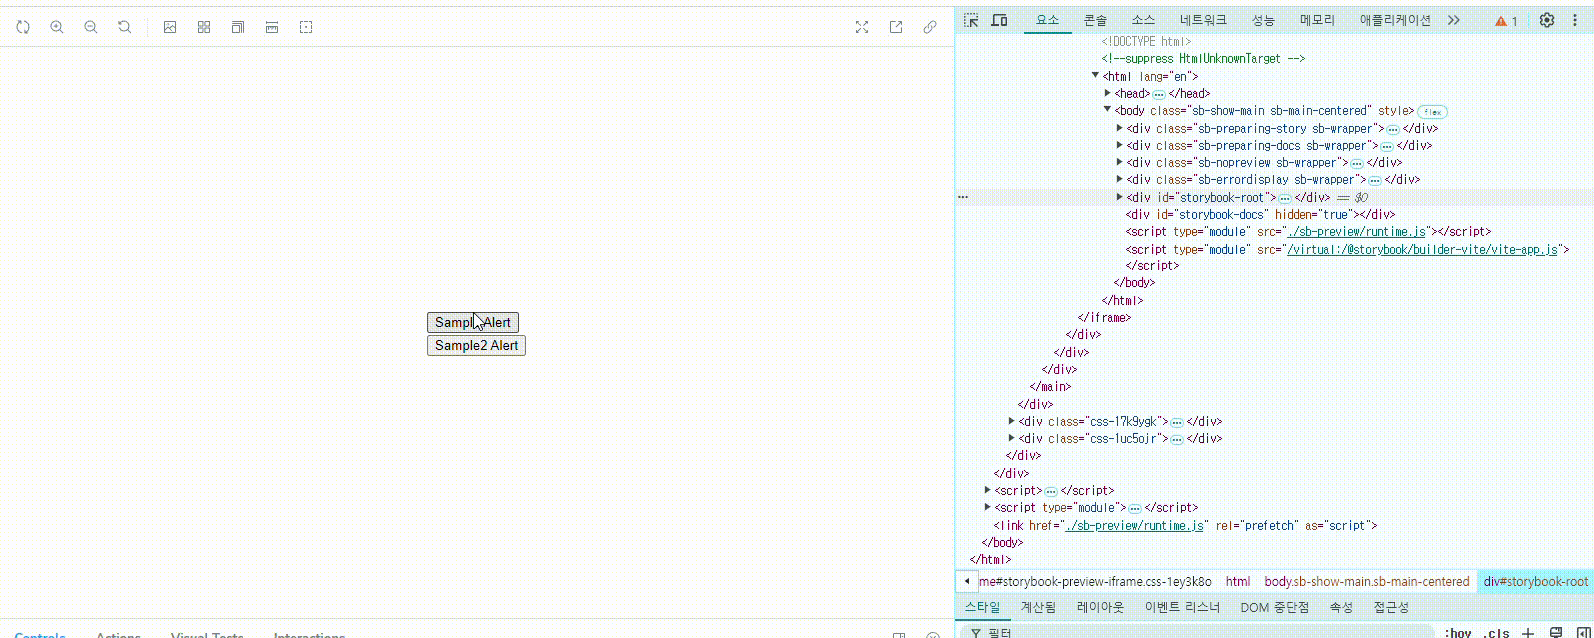1594x638 pixels.
Task: Switch to the 계산됨 pane tab
Action: (1038, 607)
